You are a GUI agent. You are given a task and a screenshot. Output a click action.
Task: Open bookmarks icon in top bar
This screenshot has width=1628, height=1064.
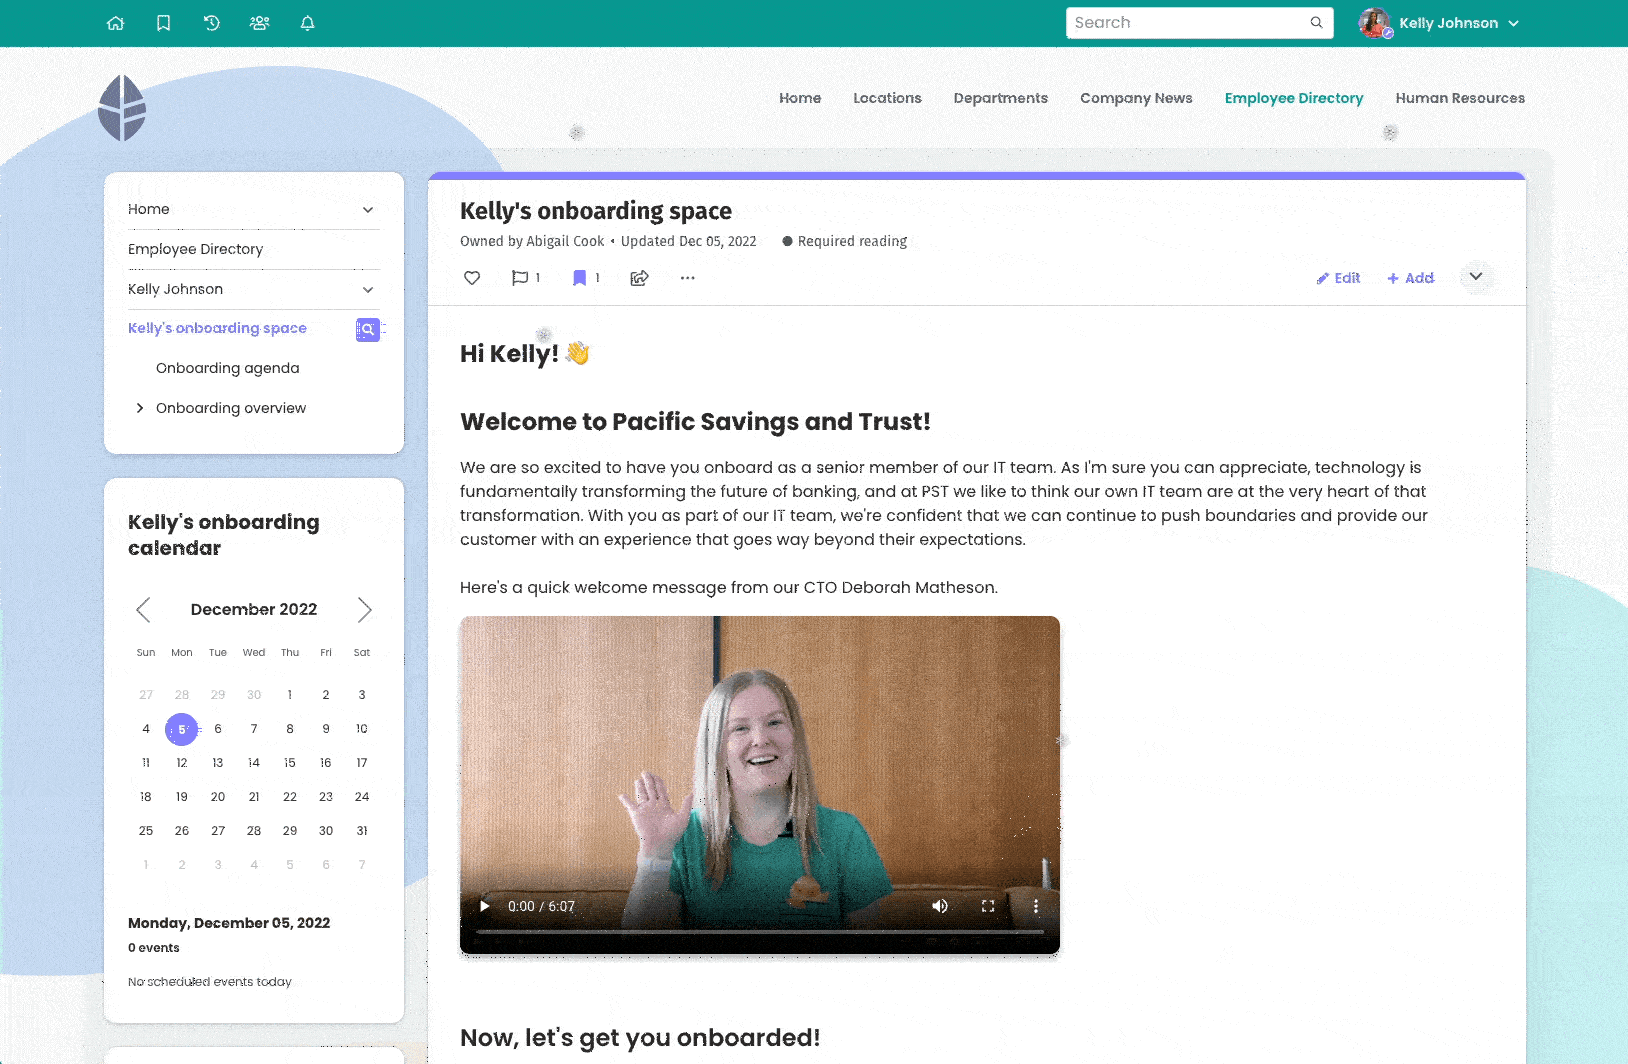pos(164,23)
